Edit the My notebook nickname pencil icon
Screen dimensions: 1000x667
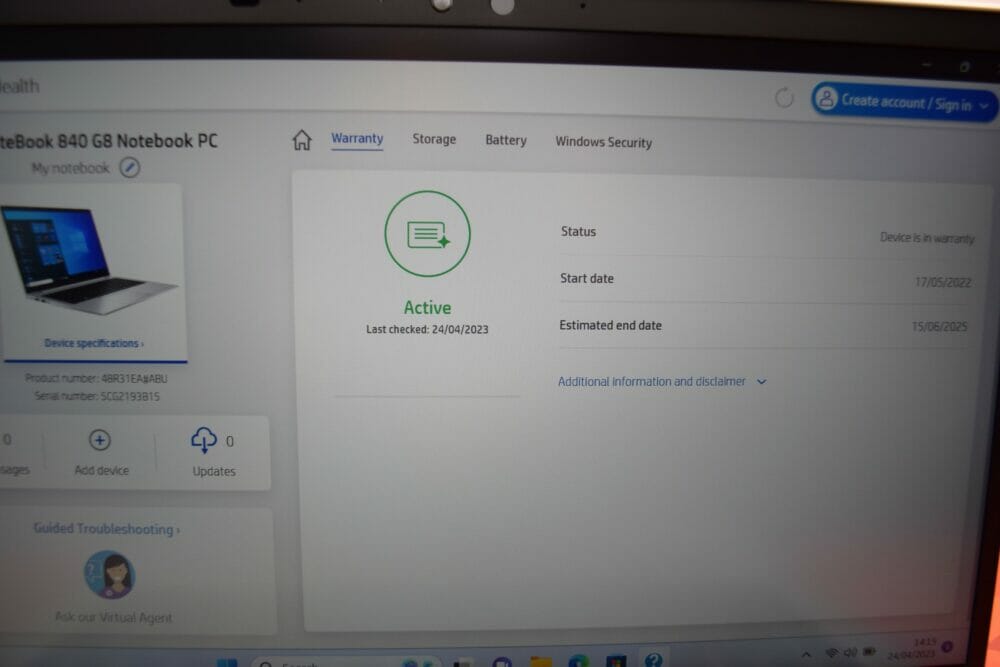(130, 168)
